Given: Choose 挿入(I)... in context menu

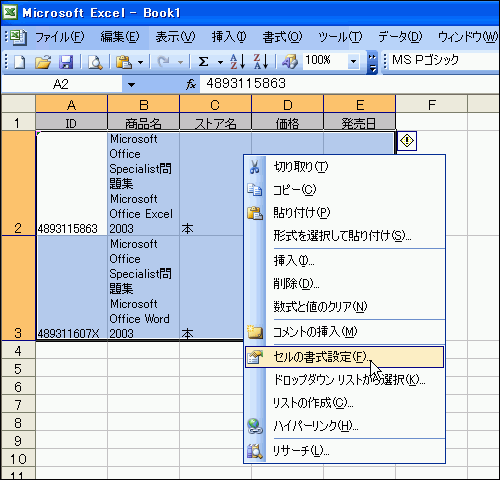Looking at the screenshot, I should [345, 261].
